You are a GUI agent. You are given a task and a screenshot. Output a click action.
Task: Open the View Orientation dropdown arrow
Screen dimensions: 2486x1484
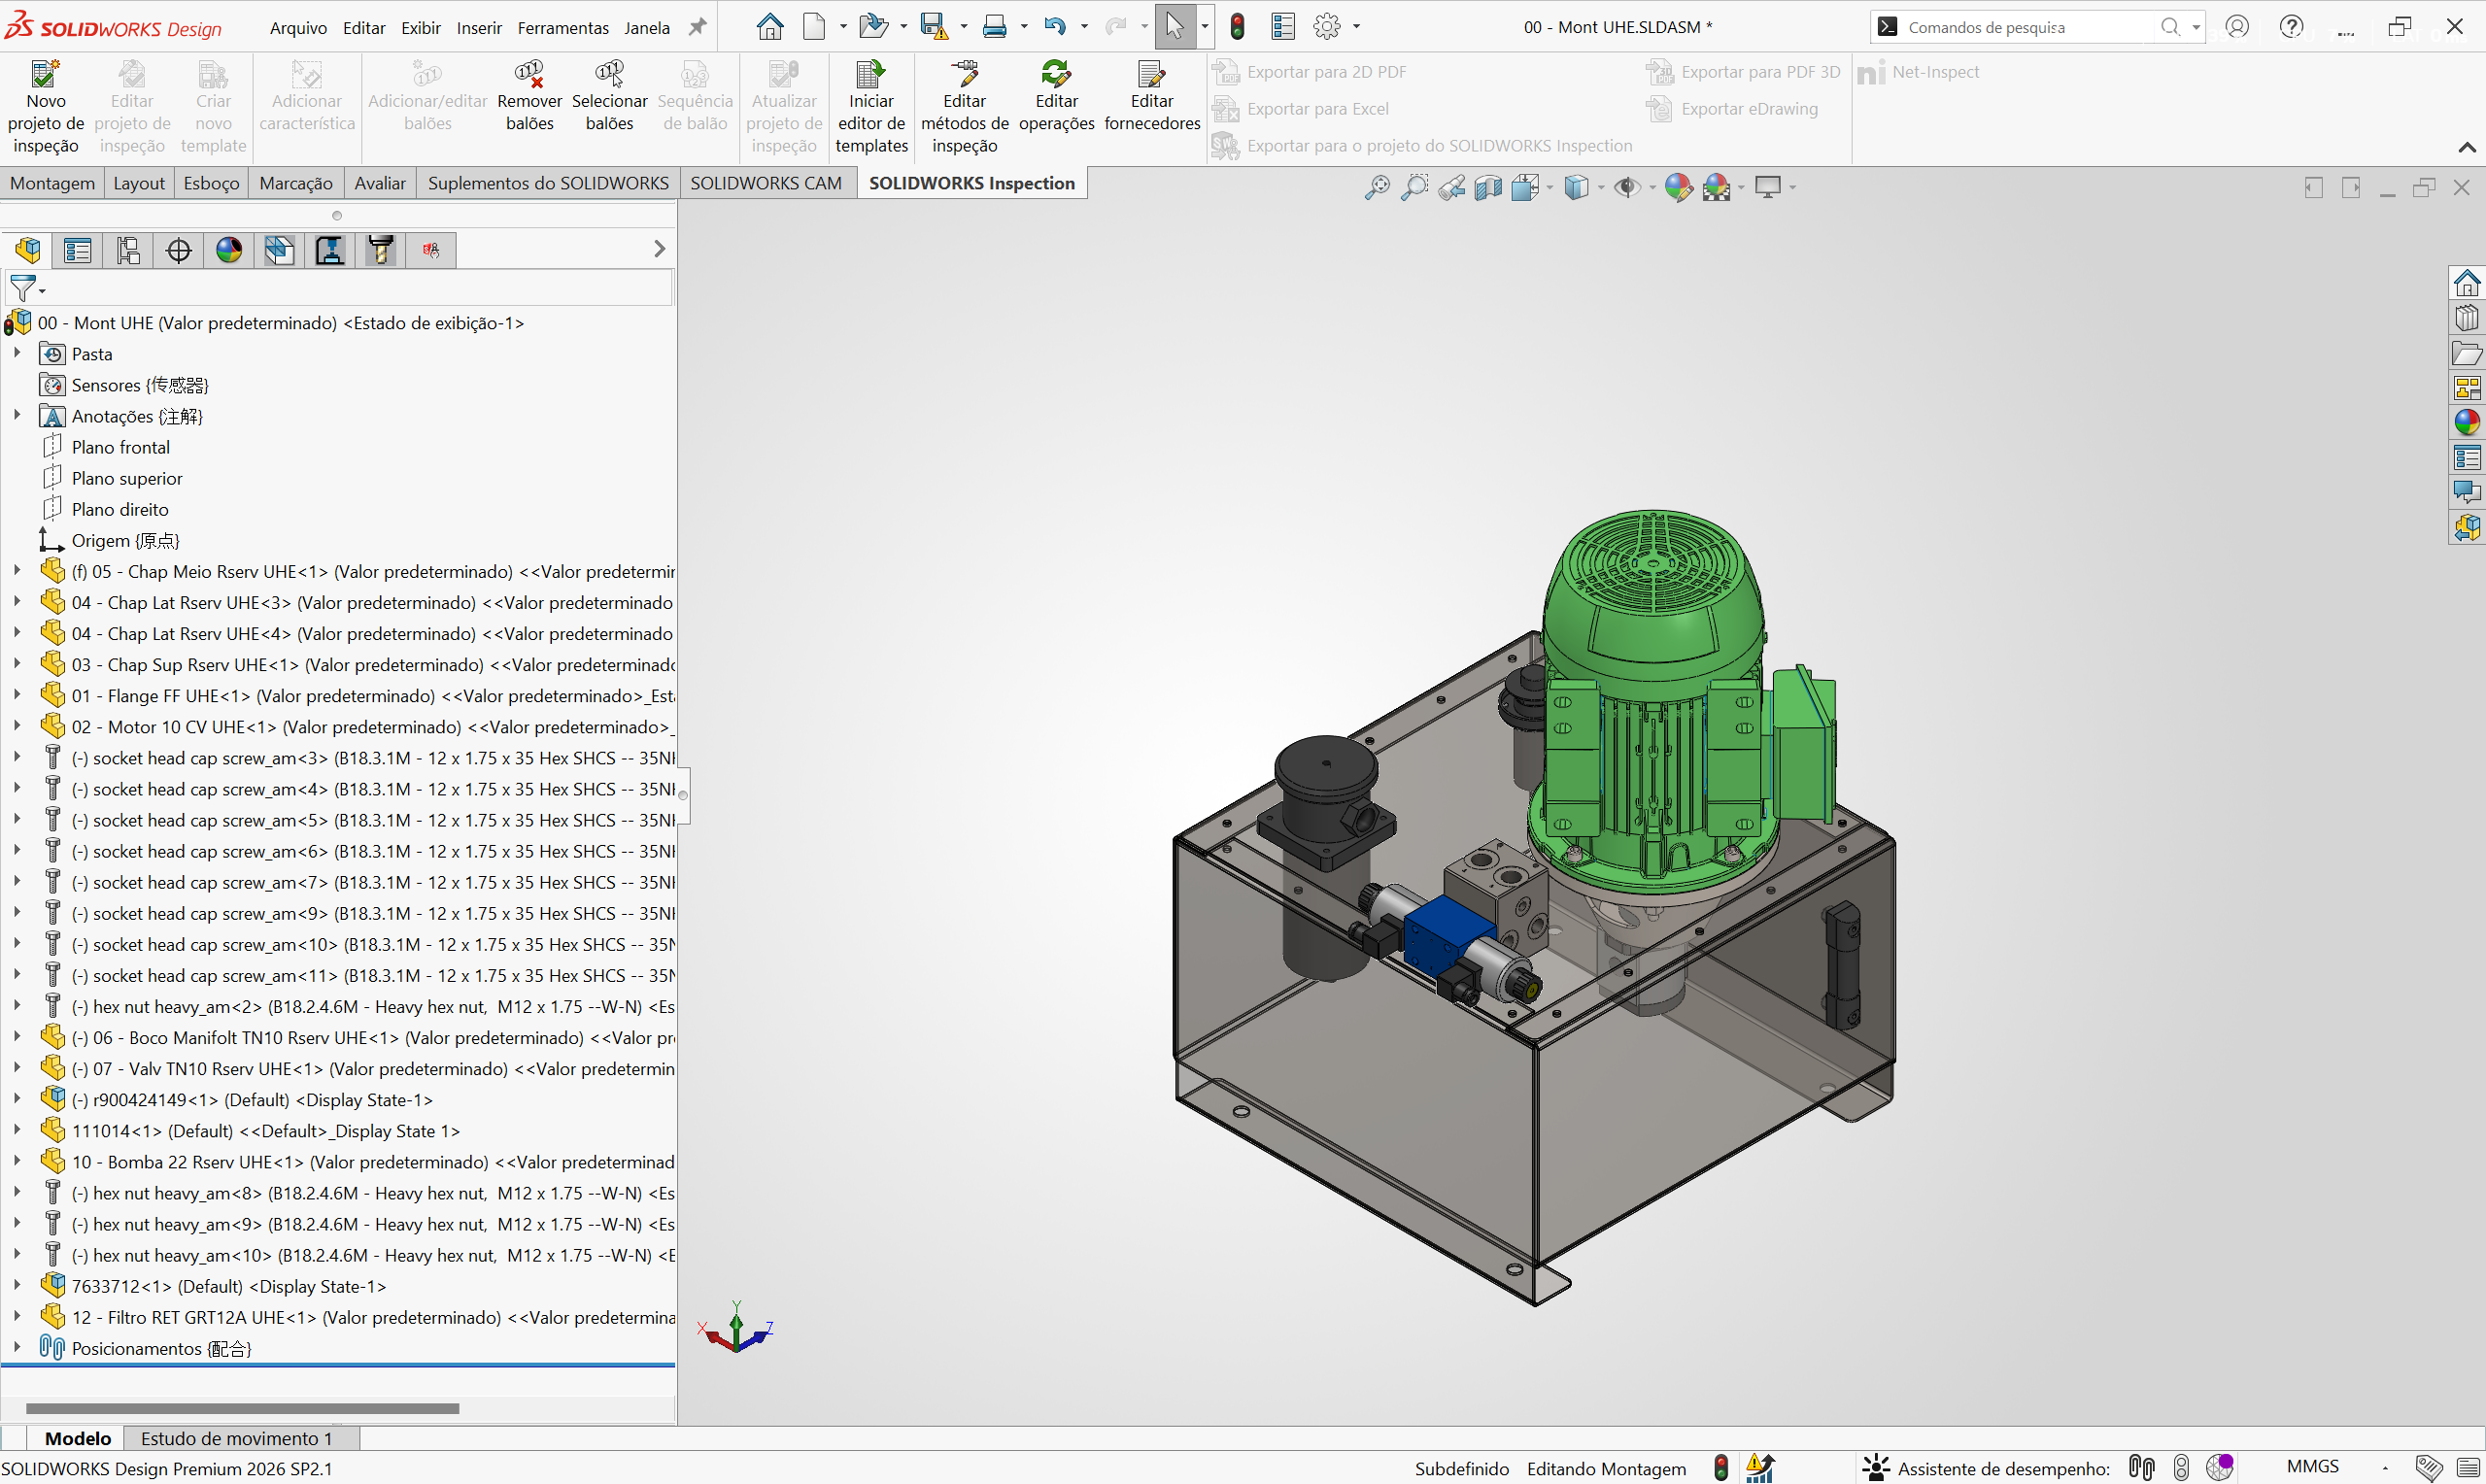coord(1550,187)
